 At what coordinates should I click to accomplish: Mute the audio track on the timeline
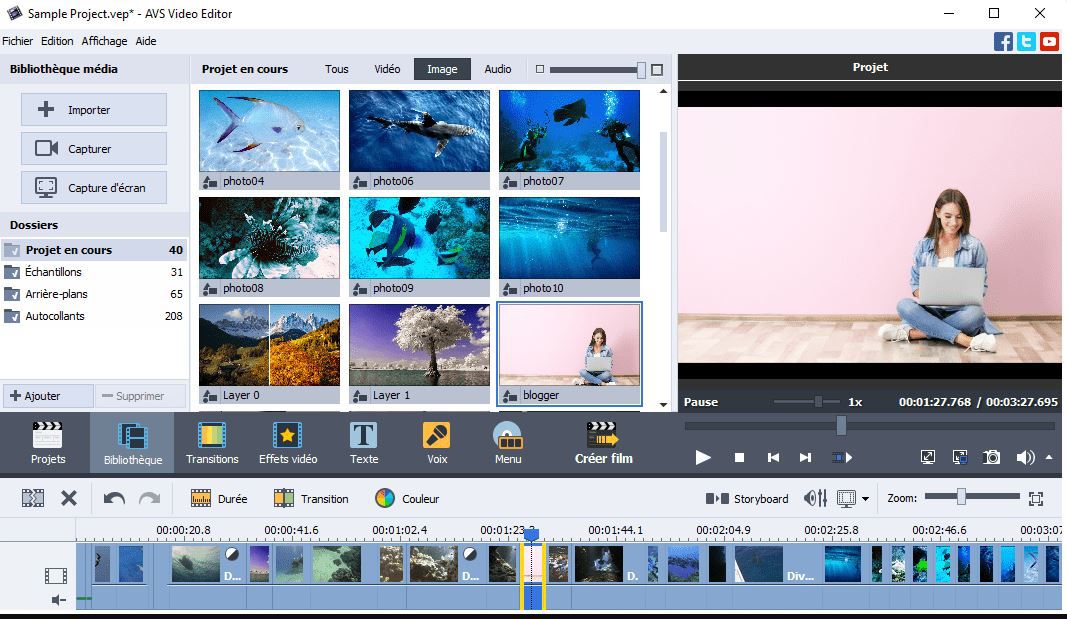[58, 600]
